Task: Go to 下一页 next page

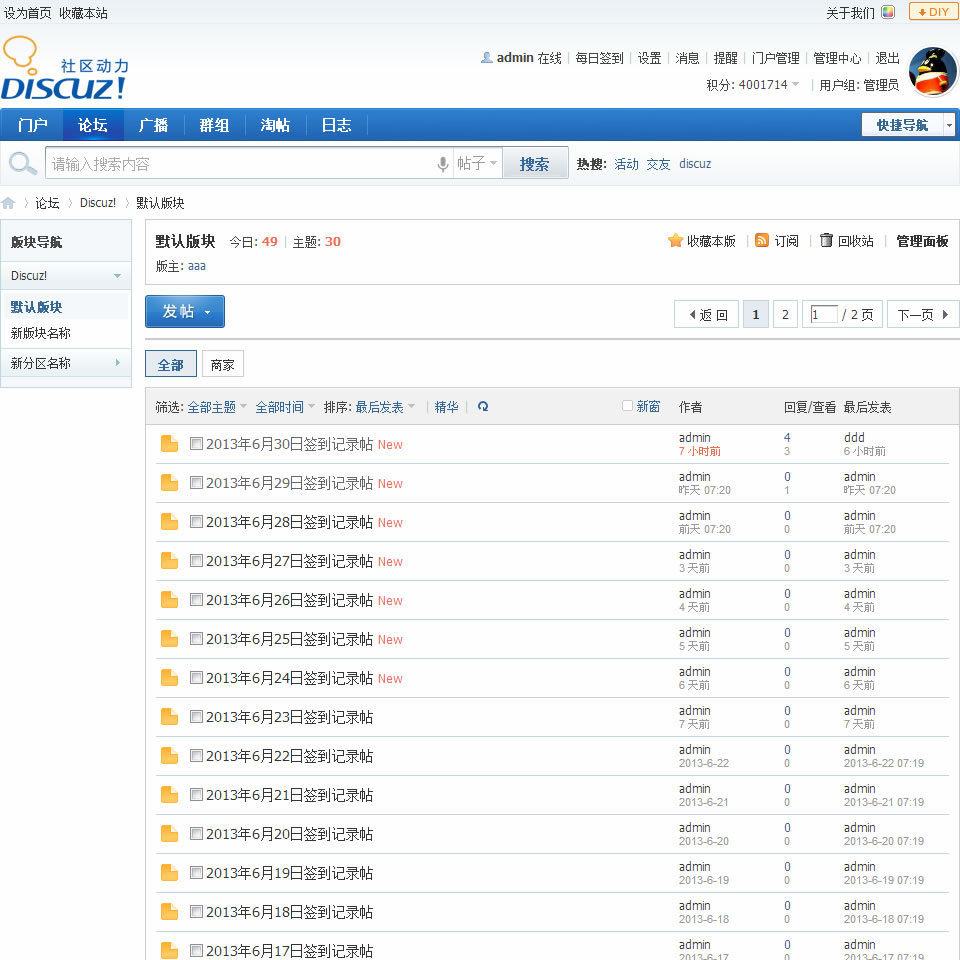Action: 922,315
